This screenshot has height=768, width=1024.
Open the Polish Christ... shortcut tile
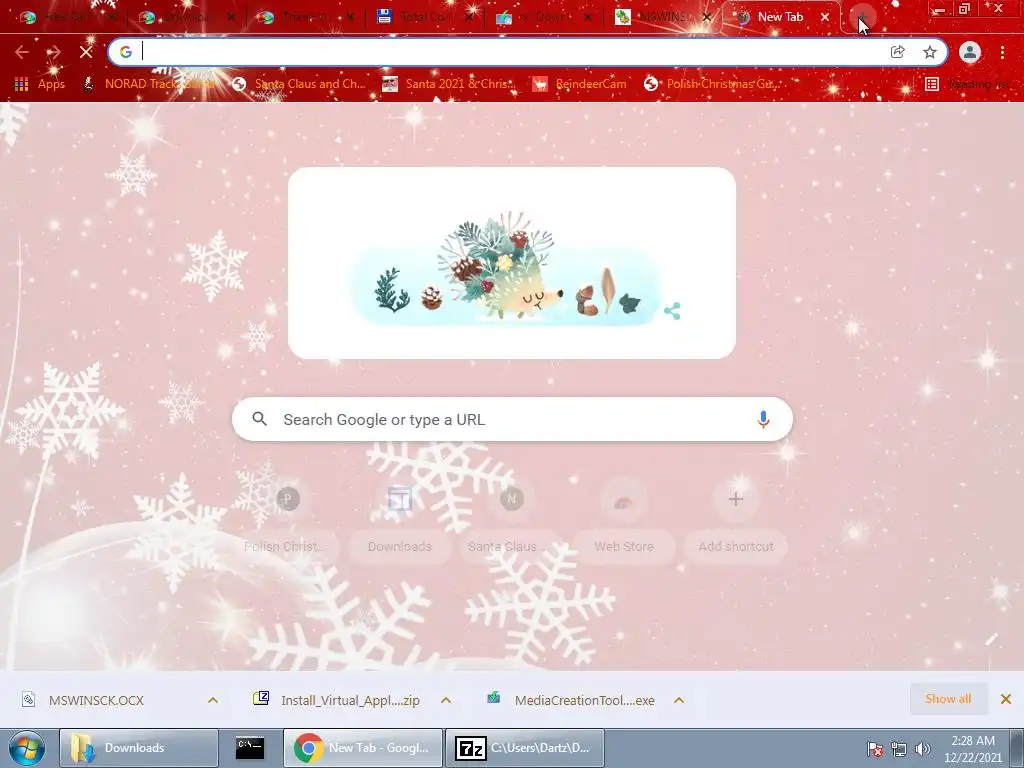(x=287, y=520)
